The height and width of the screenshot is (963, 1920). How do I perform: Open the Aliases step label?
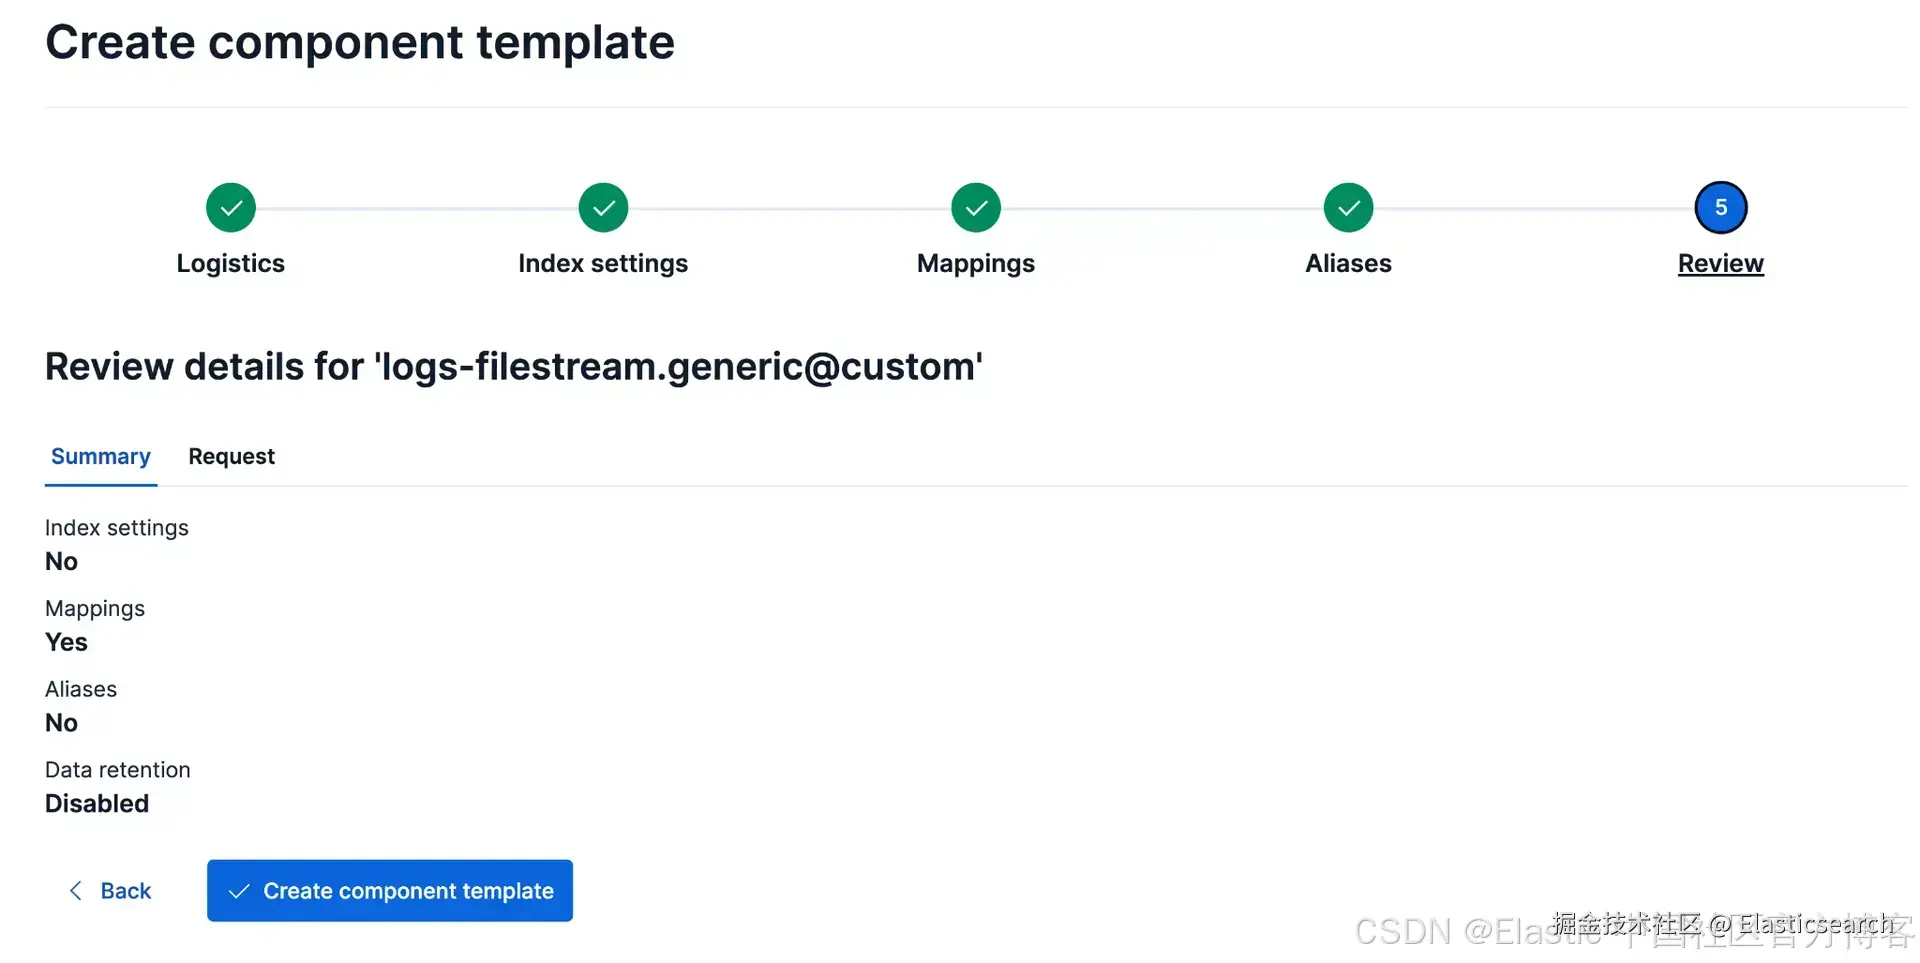[x=1348, y=263]
